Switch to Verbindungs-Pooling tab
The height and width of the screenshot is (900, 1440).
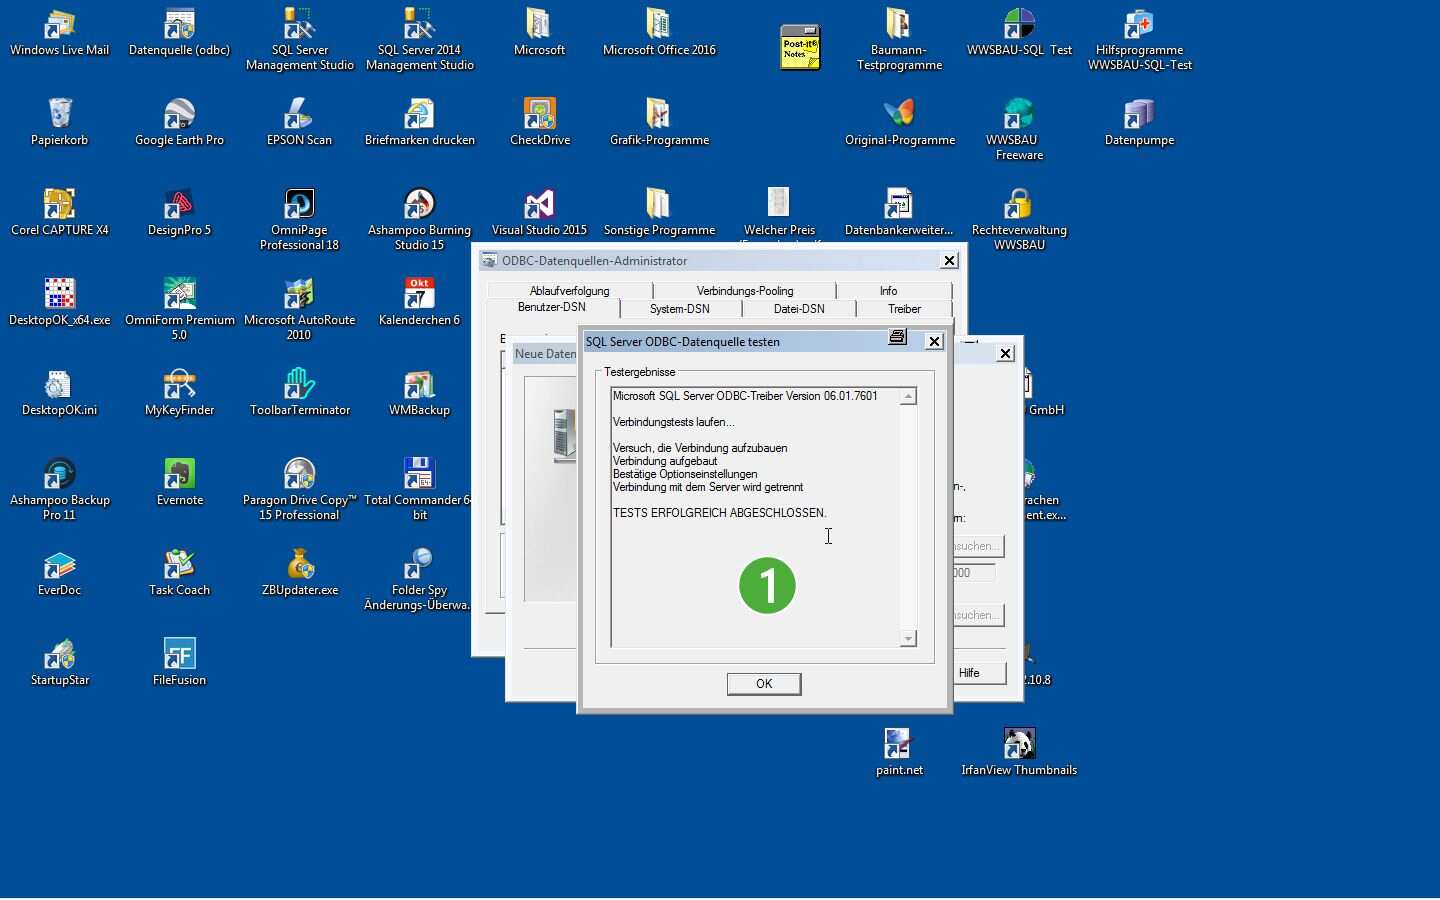tap(745, 291)
